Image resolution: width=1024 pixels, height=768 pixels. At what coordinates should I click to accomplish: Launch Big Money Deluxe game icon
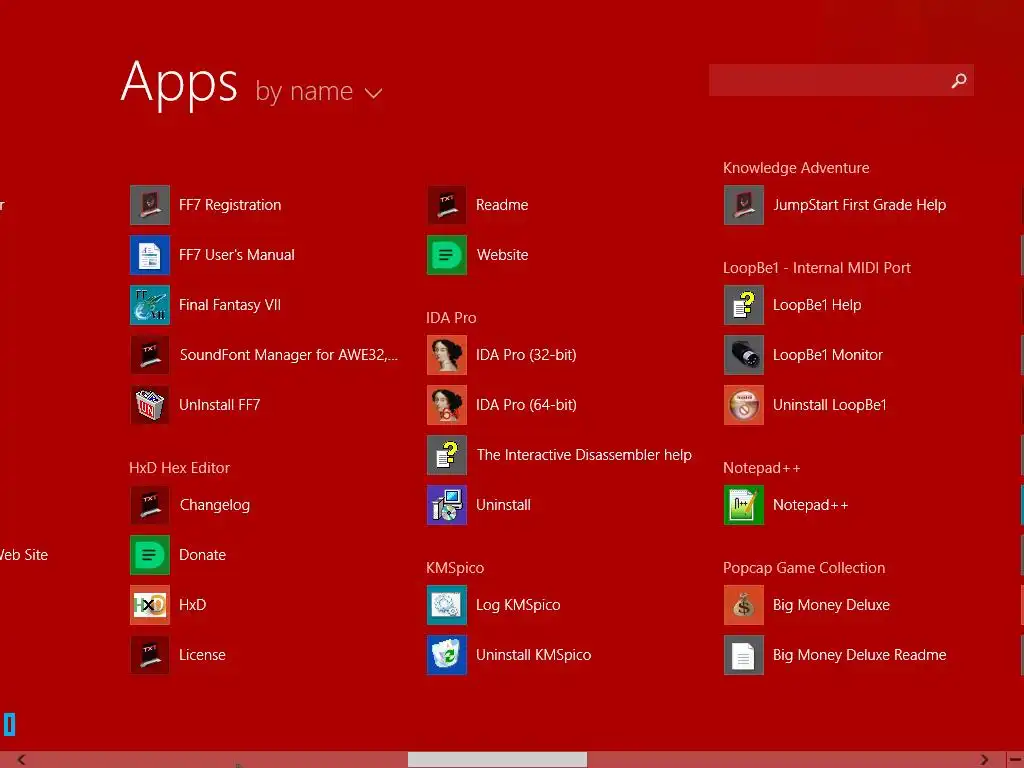pos(744,605)
